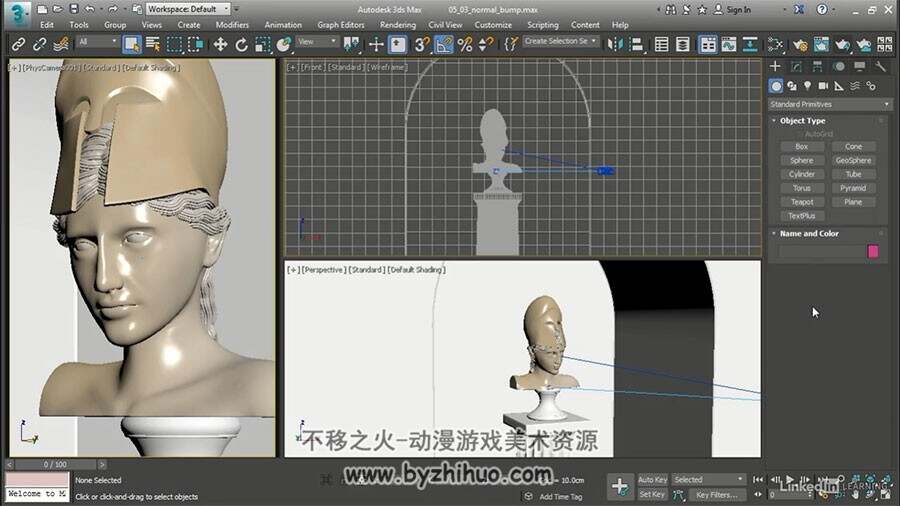Image resolution: width=900 pixels, height=506 pixels.
Task: Select the Select and Place tool
Action: 284,44
